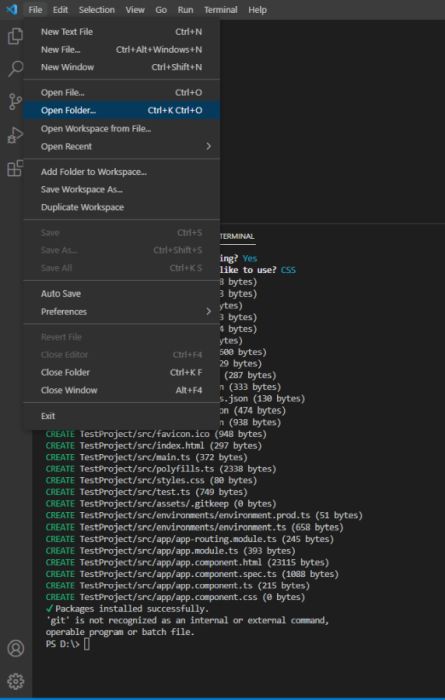This screenshot has width=445, height=700.
Task: Choose Close Window
Action: (121, 390)
